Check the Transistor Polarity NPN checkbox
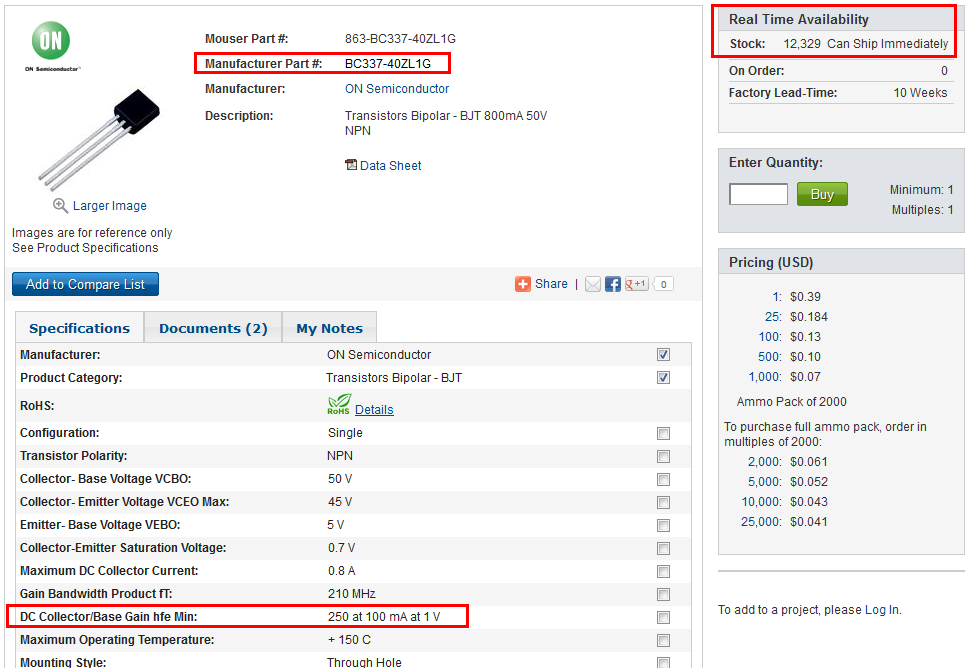 coord(663,456)
